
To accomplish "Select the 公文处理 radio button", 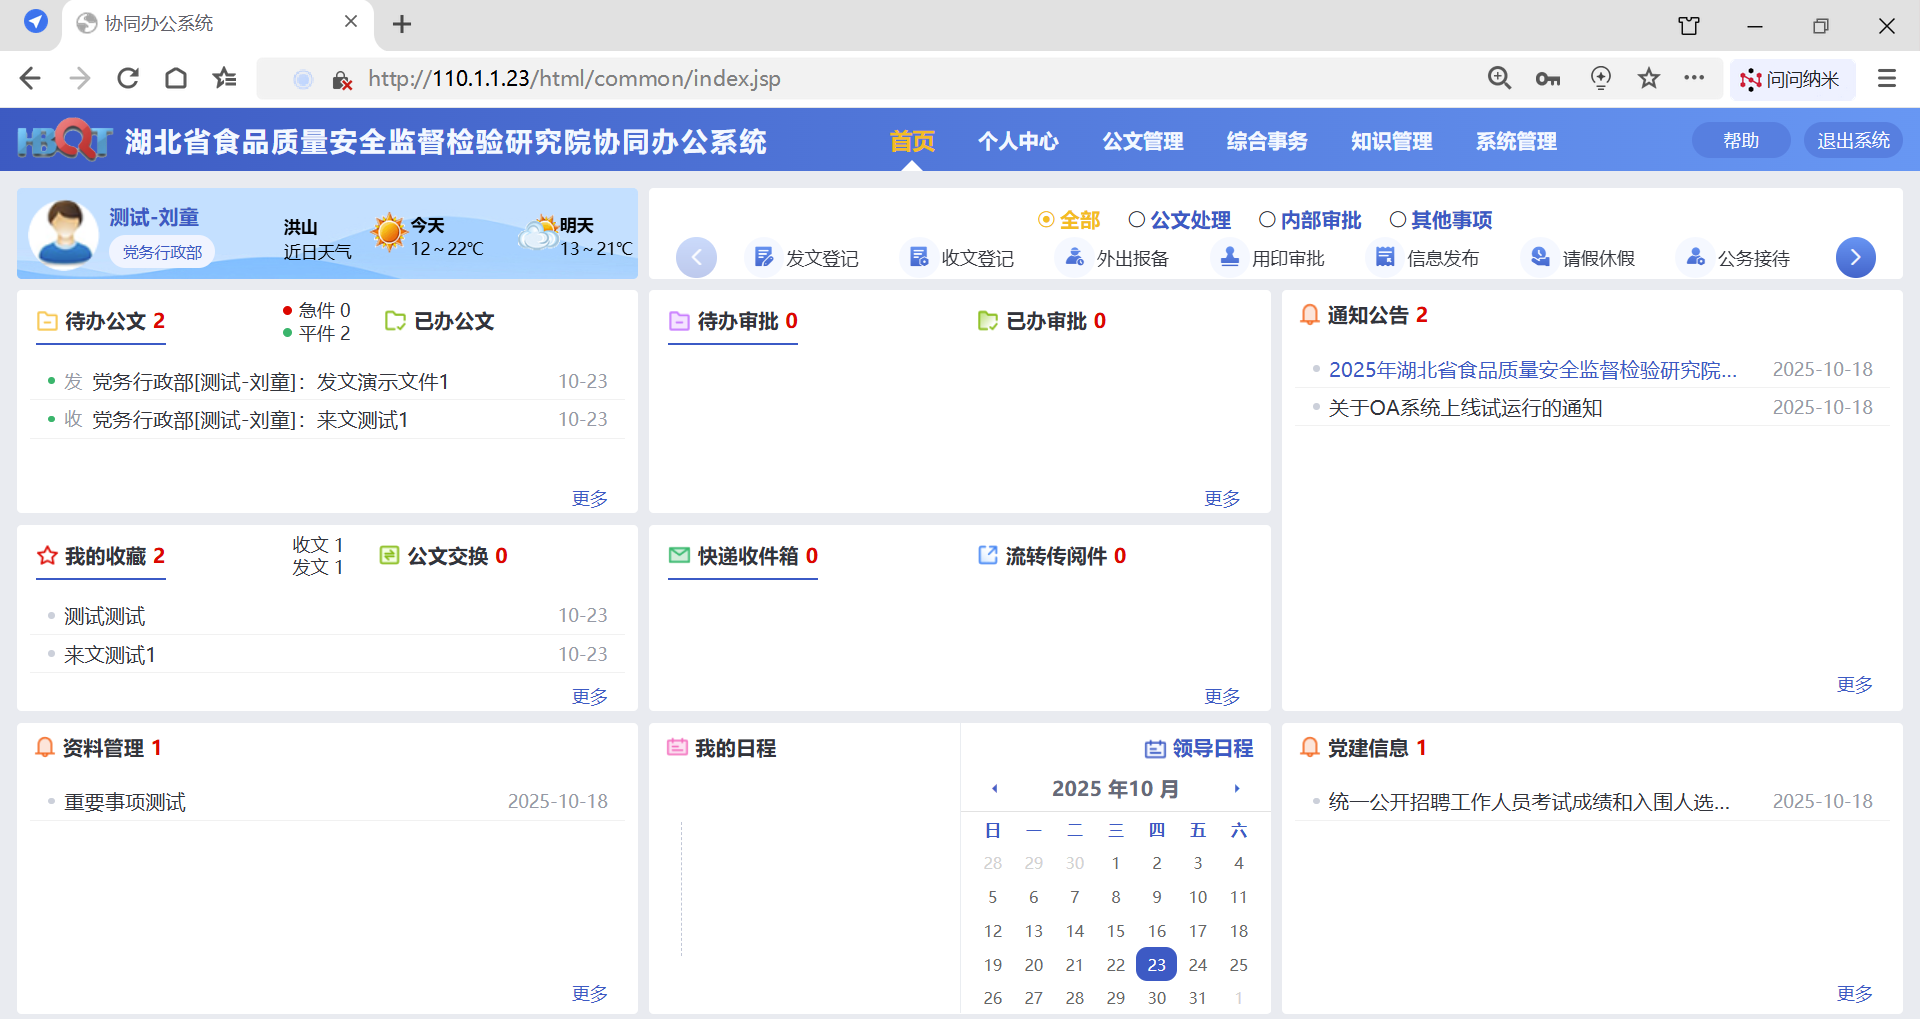I will pyautogui.click(x=1137, y=220).
